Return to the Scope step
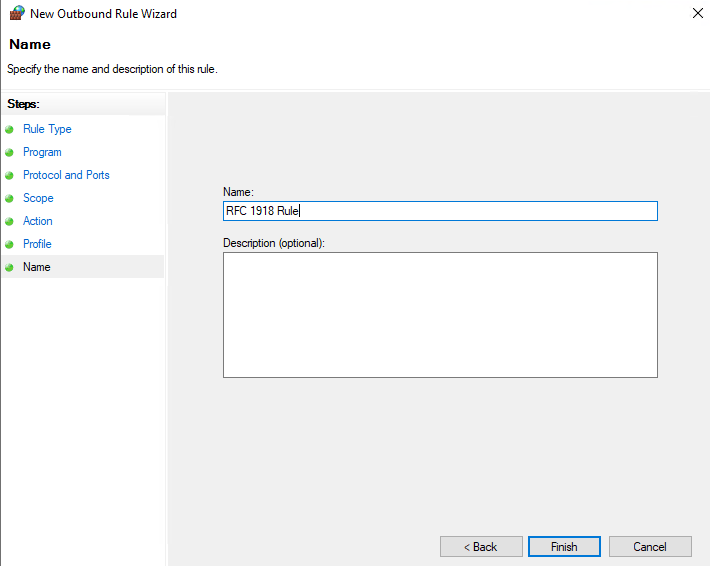 [x=38, y=198]
